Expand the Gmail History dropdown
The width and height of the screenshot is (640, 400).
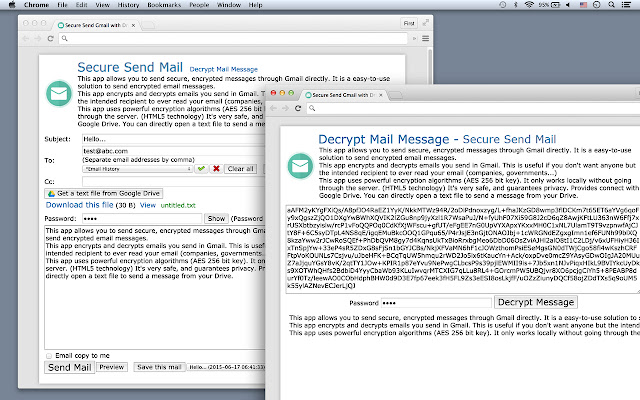[137, 169]
